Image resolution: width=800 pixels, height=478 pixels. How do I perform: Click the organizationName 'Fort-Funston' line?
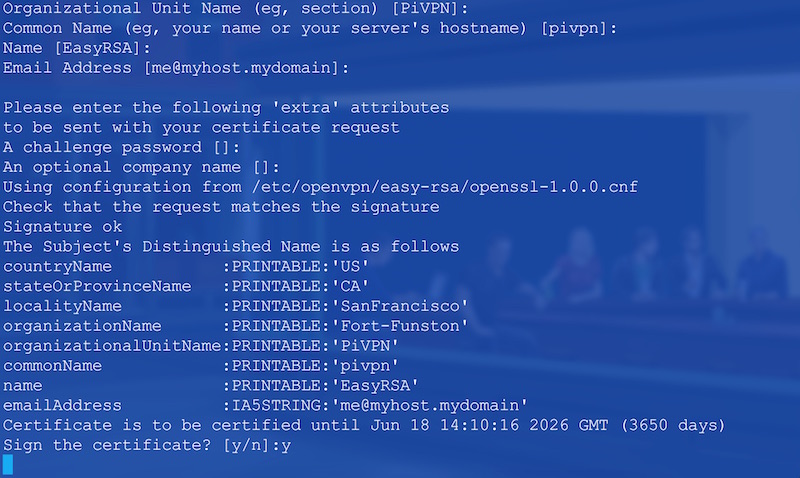click(x=235, y=326)
